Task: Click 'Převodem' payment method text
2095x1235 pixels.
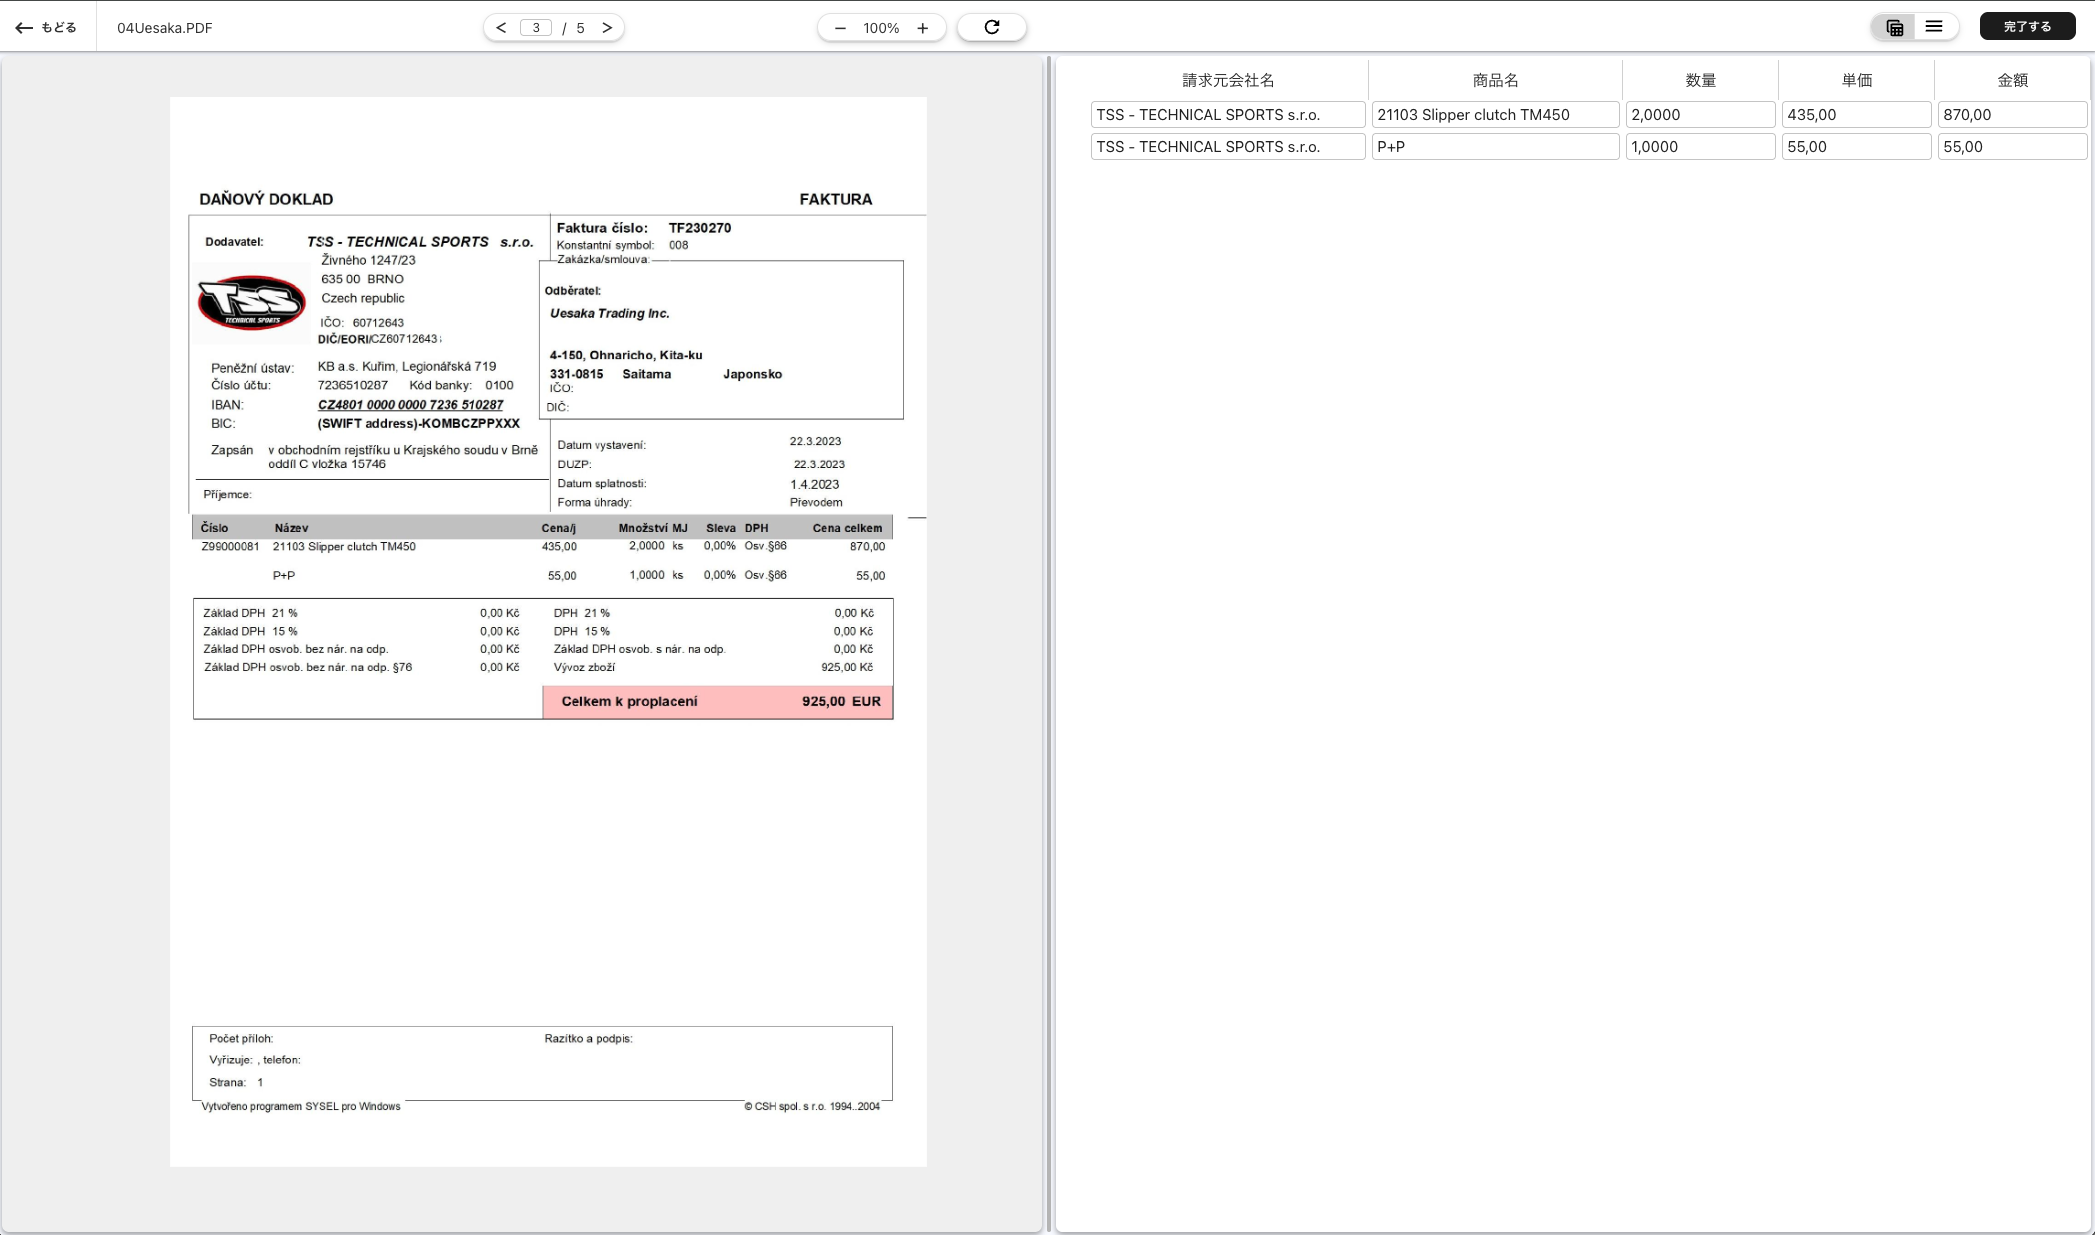Action: [816, 502]
